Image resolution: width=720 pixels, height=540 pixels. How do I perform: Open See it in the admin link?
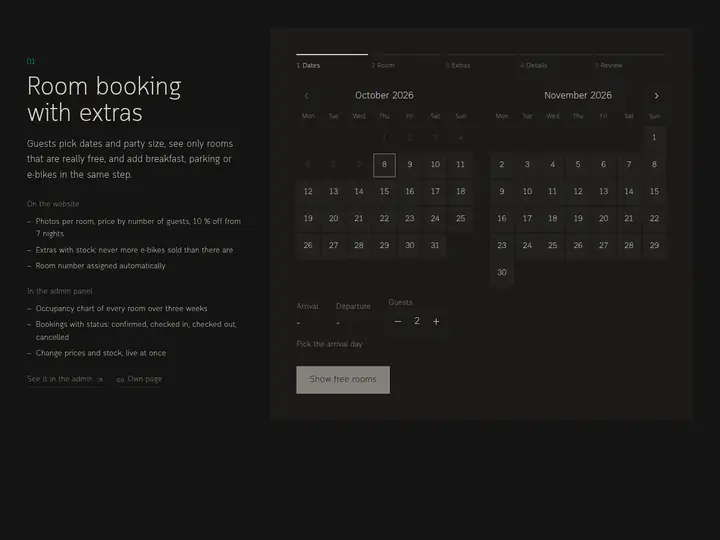pyautogui.click(x=65, y=379)
